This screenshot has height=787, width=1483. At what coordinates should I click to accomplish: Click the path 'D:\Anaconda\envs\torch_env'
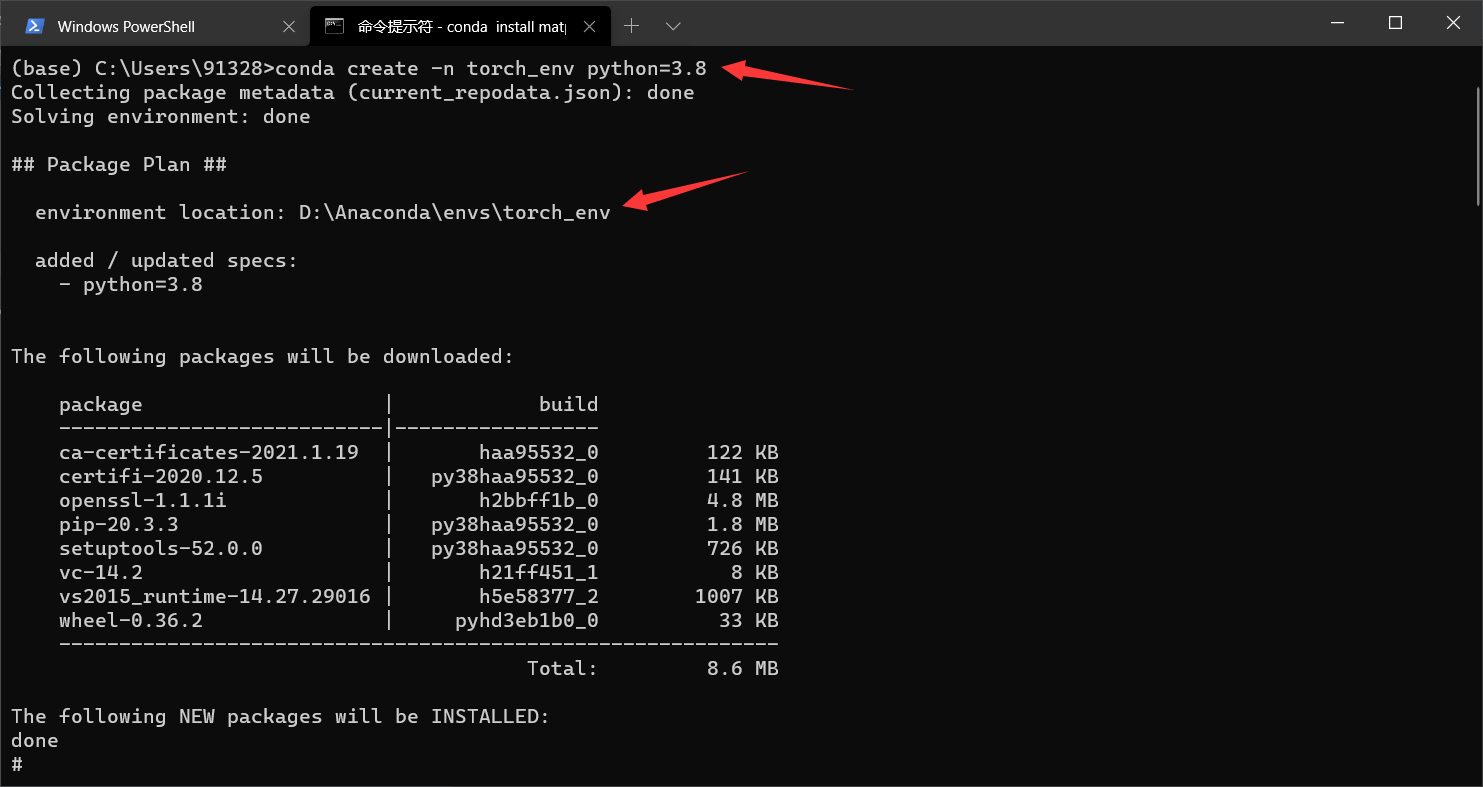(x=455, y=213)
